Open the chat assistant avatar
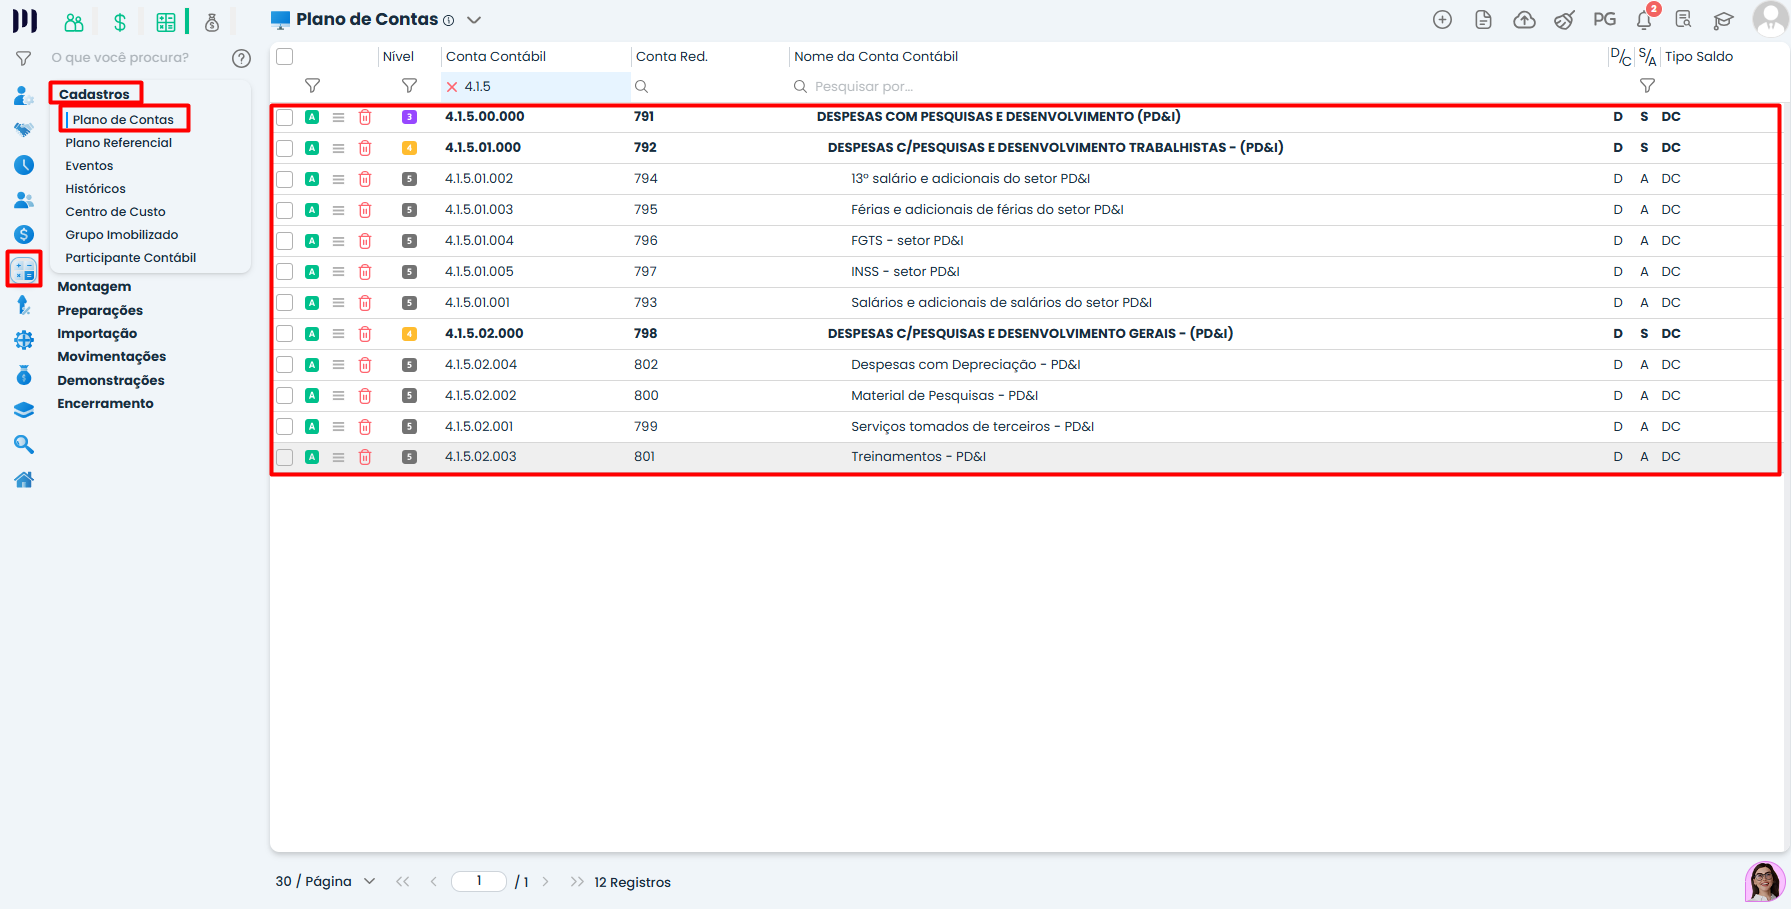 1765,881
